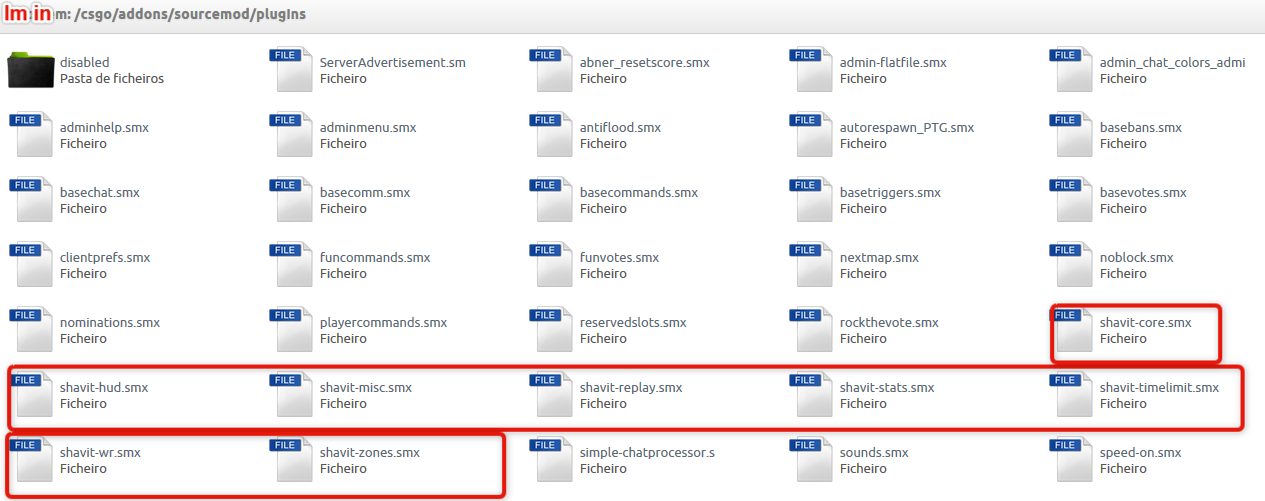Select the shavit-timelimit.smx file icon
1265x501 pixels.
click(1071, 395)
